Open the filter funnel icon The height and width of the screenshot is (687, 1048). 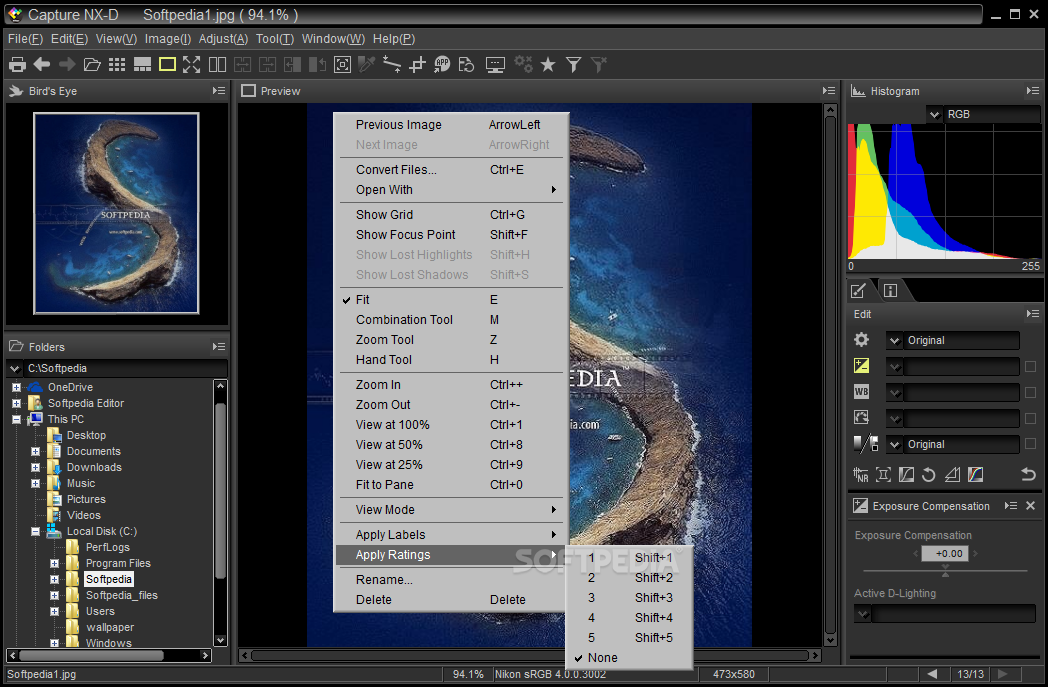(573, 64)
